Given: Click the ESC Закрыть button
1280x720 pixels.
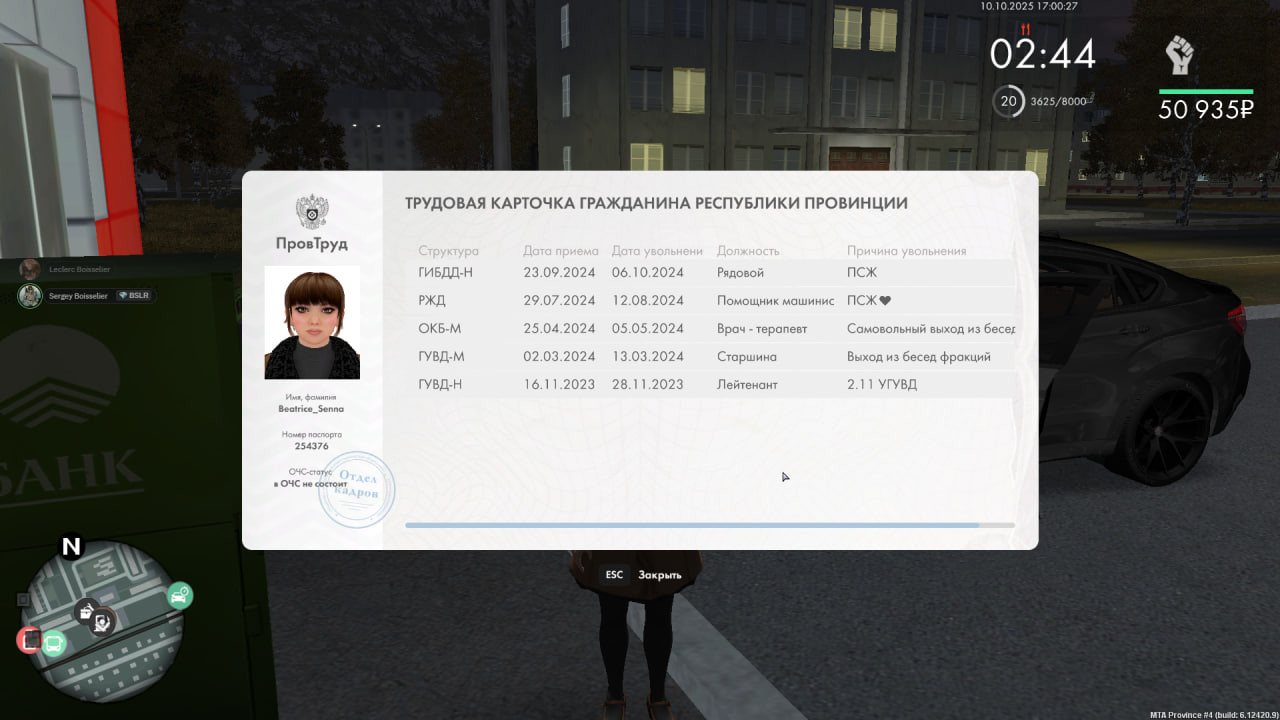Looking at the screenshot, I should (x=643, y=575).
